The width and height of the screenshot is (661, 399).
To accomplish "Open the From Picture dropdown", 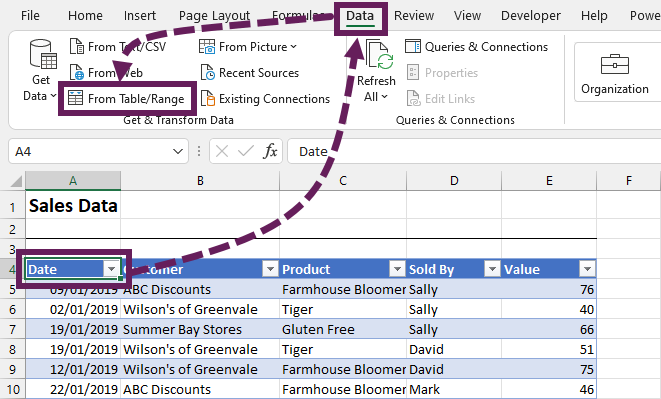I will (x=248, y=47).
